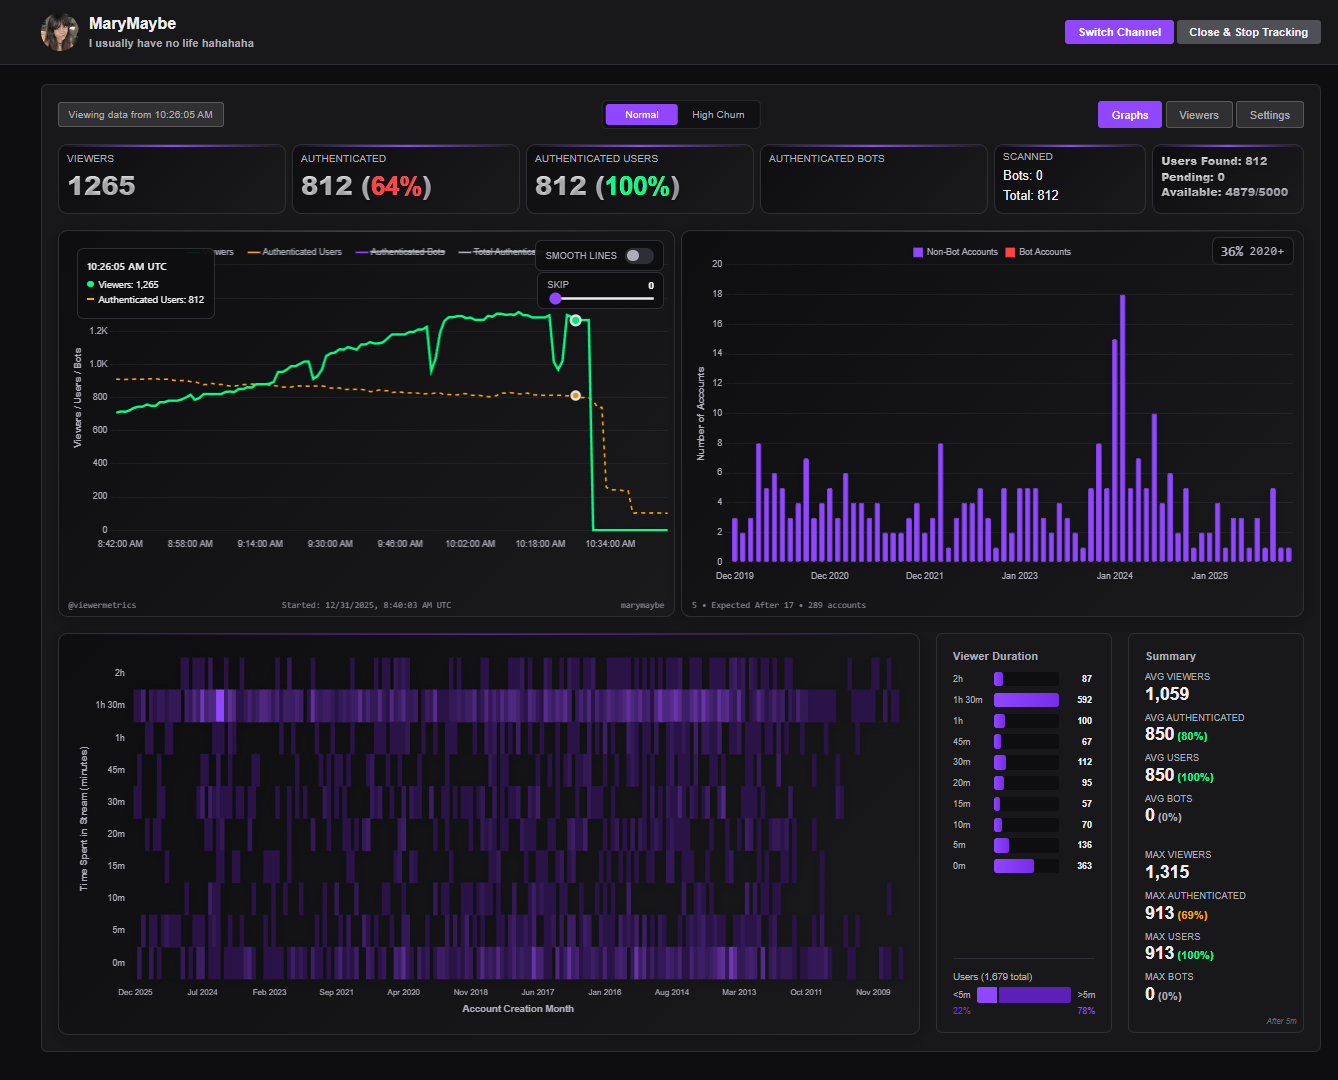Screen dimensions: 1338x1080
Task: Click the orange authenticated users data point
Action: click(x=575, y=396)
